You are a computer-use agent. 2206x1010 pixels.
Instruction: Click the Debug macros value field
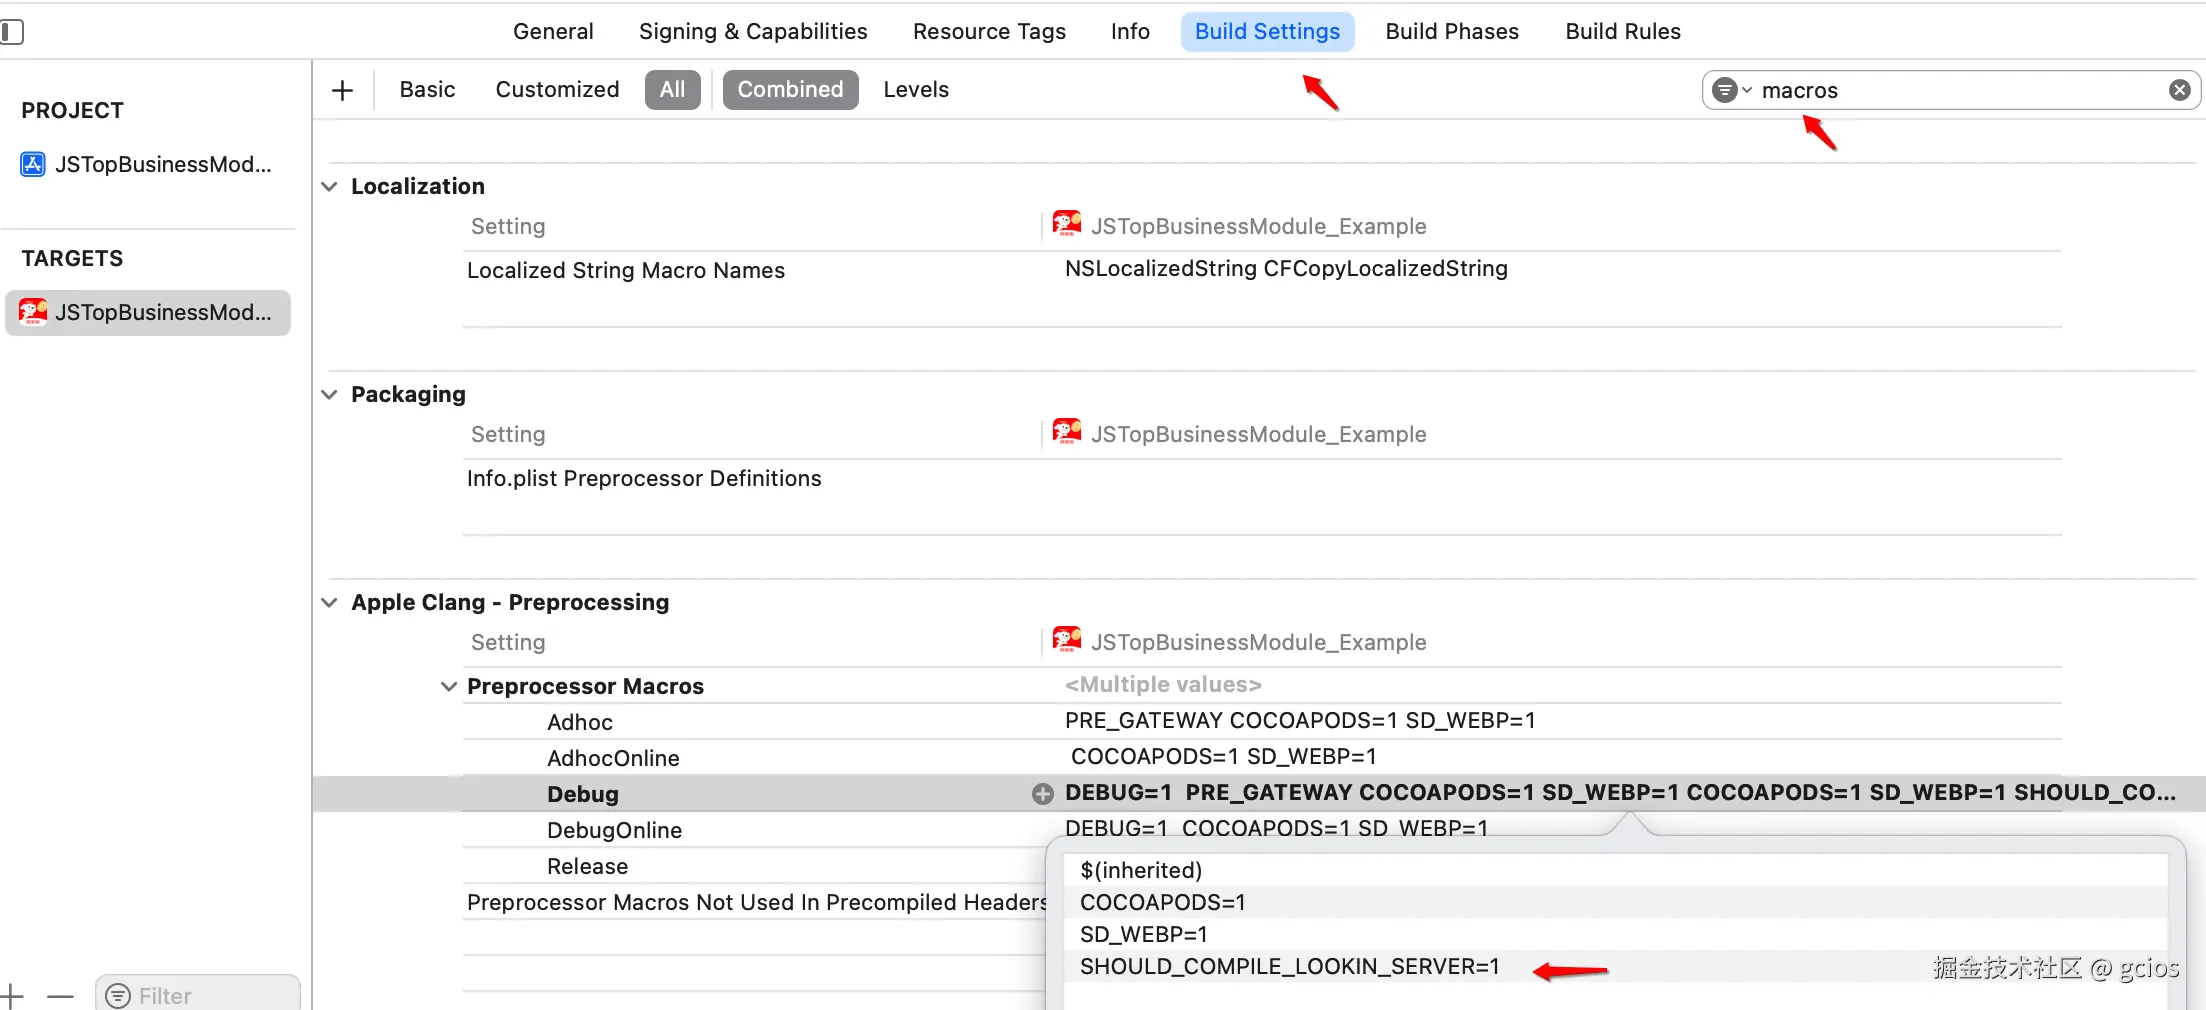tap(1621, 793)
